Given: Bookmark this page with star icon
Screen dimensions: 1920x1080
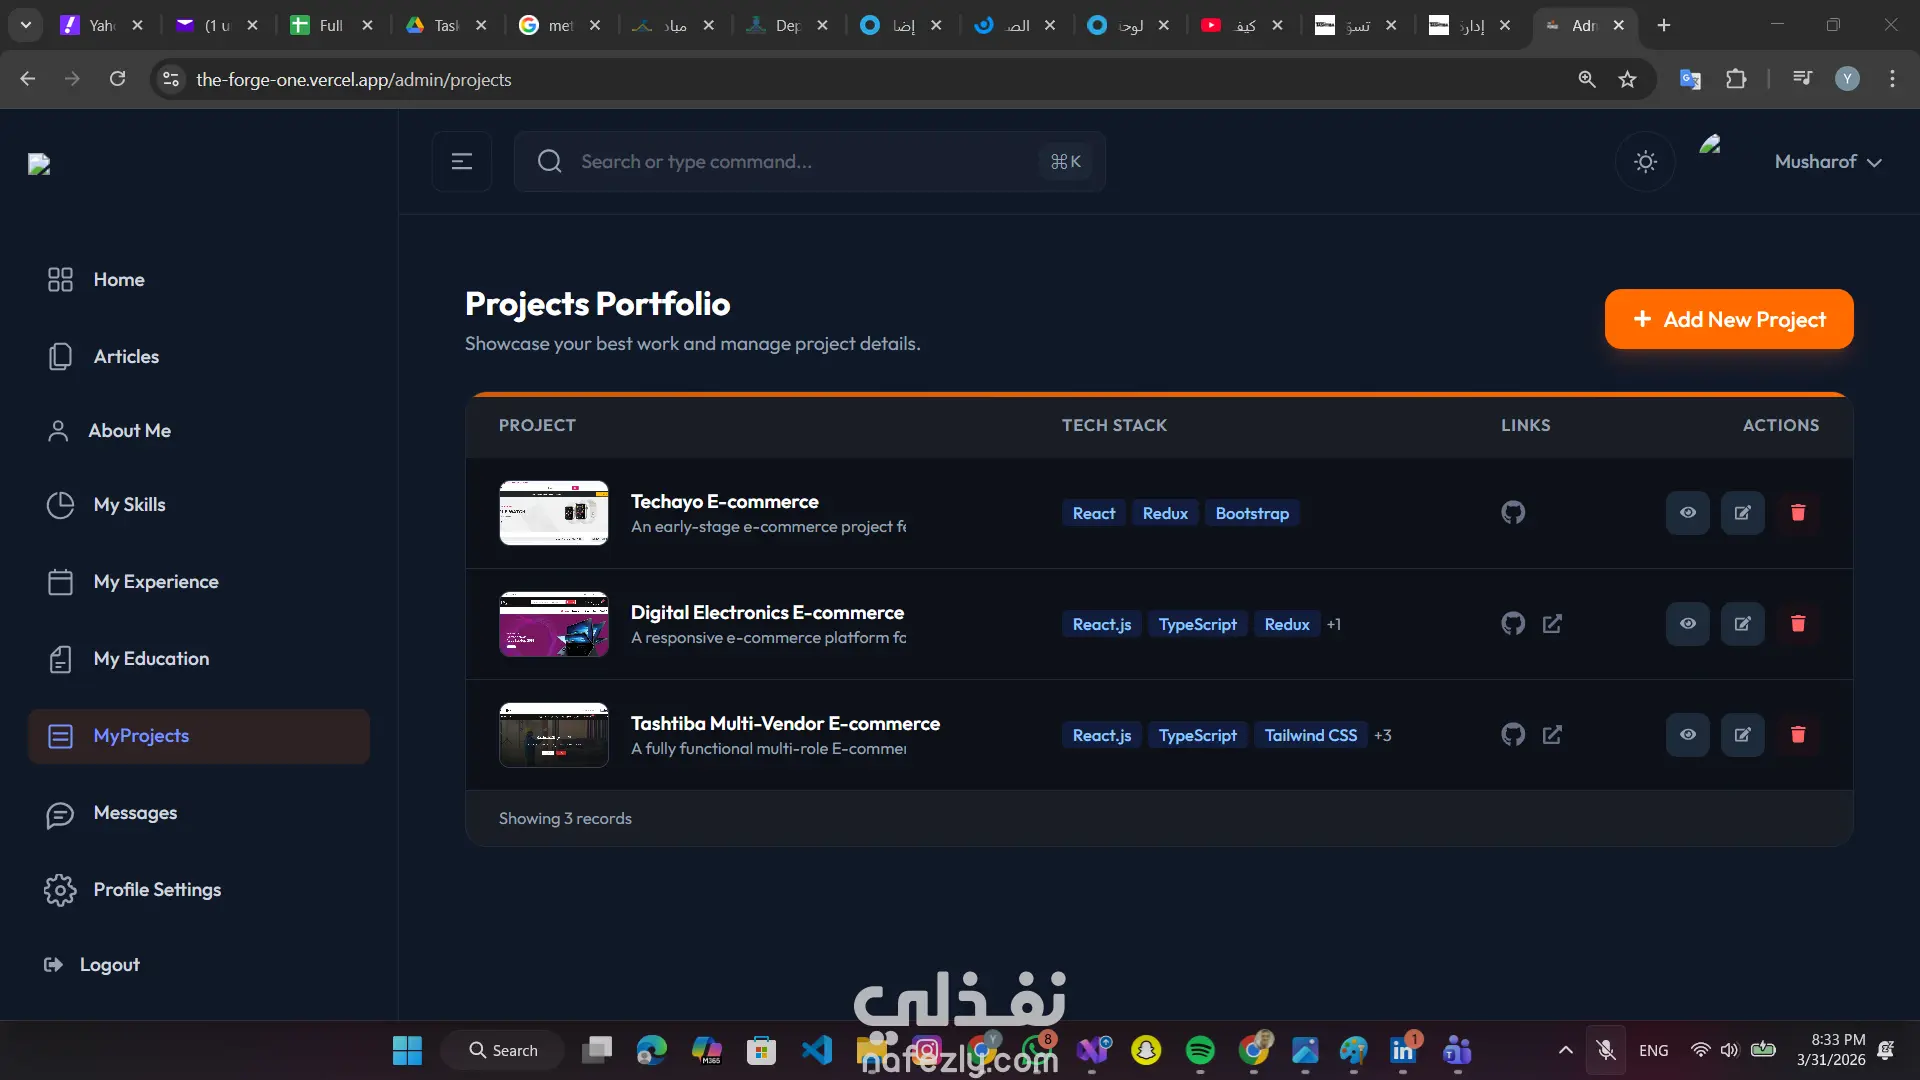Looking at the screenshot, I should coord(1627,79).
